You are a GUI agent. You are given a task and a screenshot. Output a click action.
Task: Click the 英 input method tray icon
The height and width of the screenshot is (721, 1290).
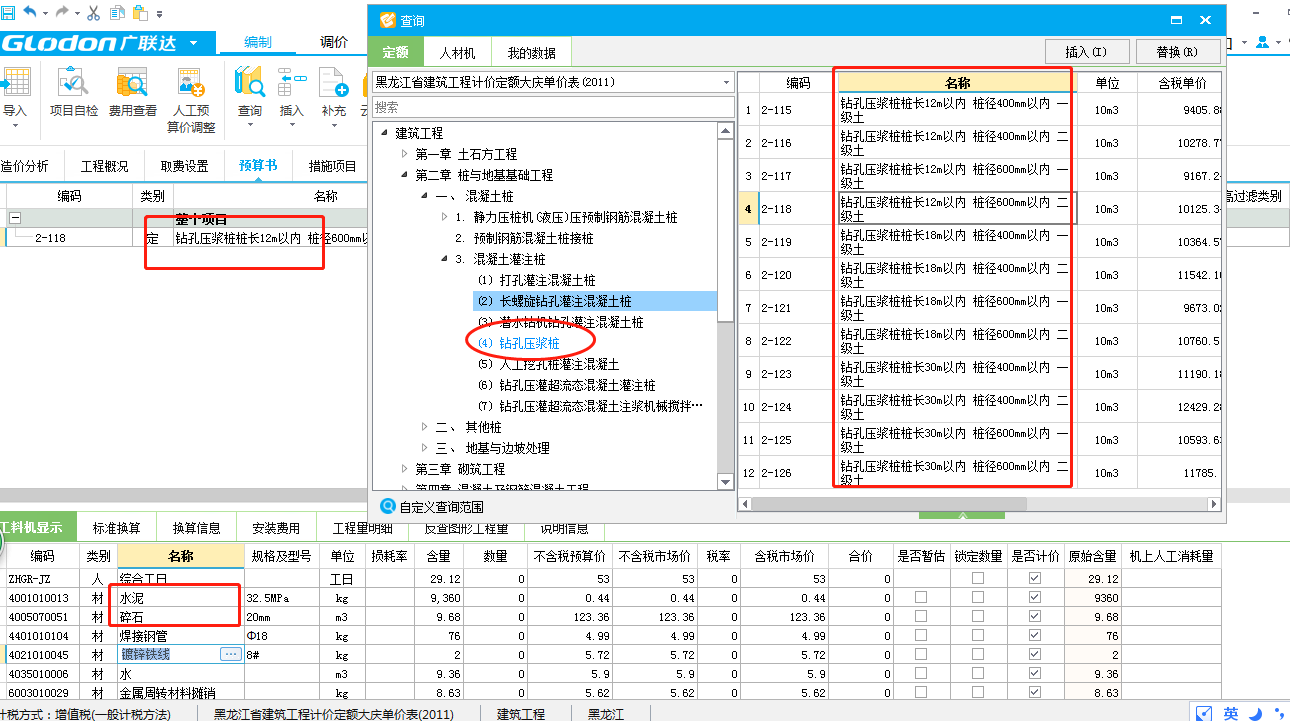coord(1231,713)
